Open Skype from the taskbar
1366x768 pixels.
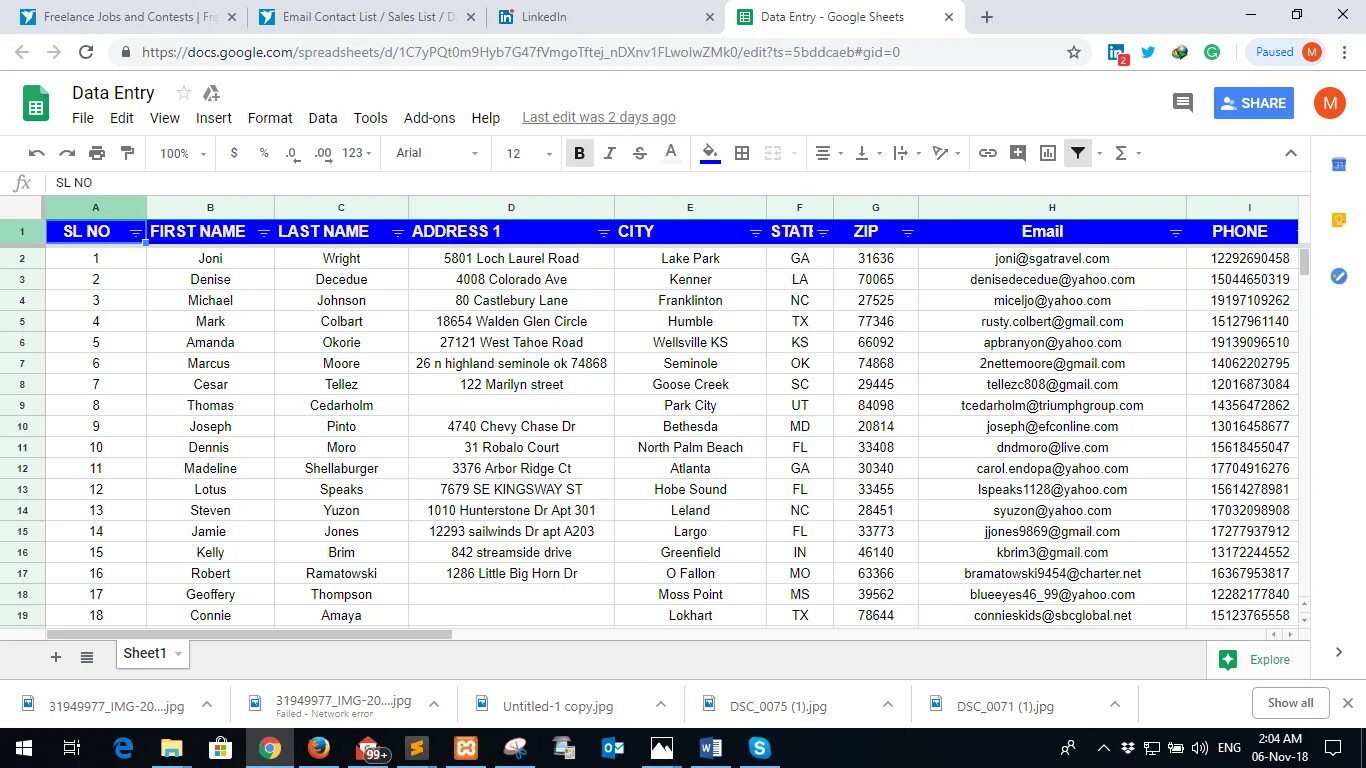click(x=759, y=748)
